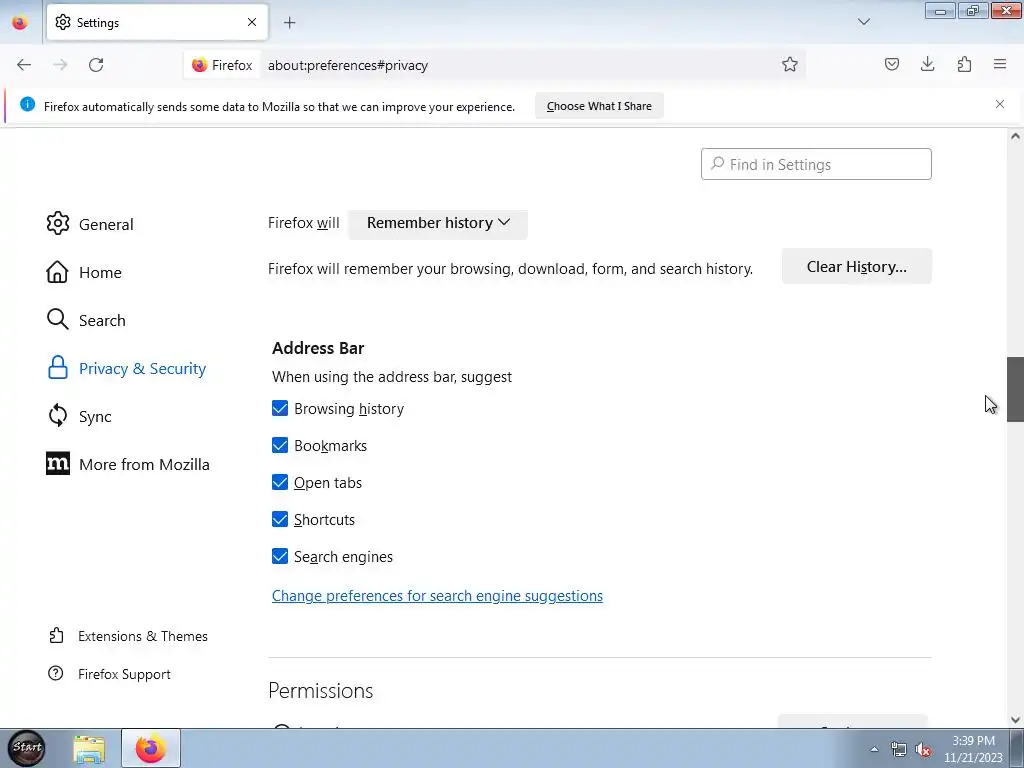Open the Search settings category
This screenshot has width=1024, height=768.
click(86, 320)
